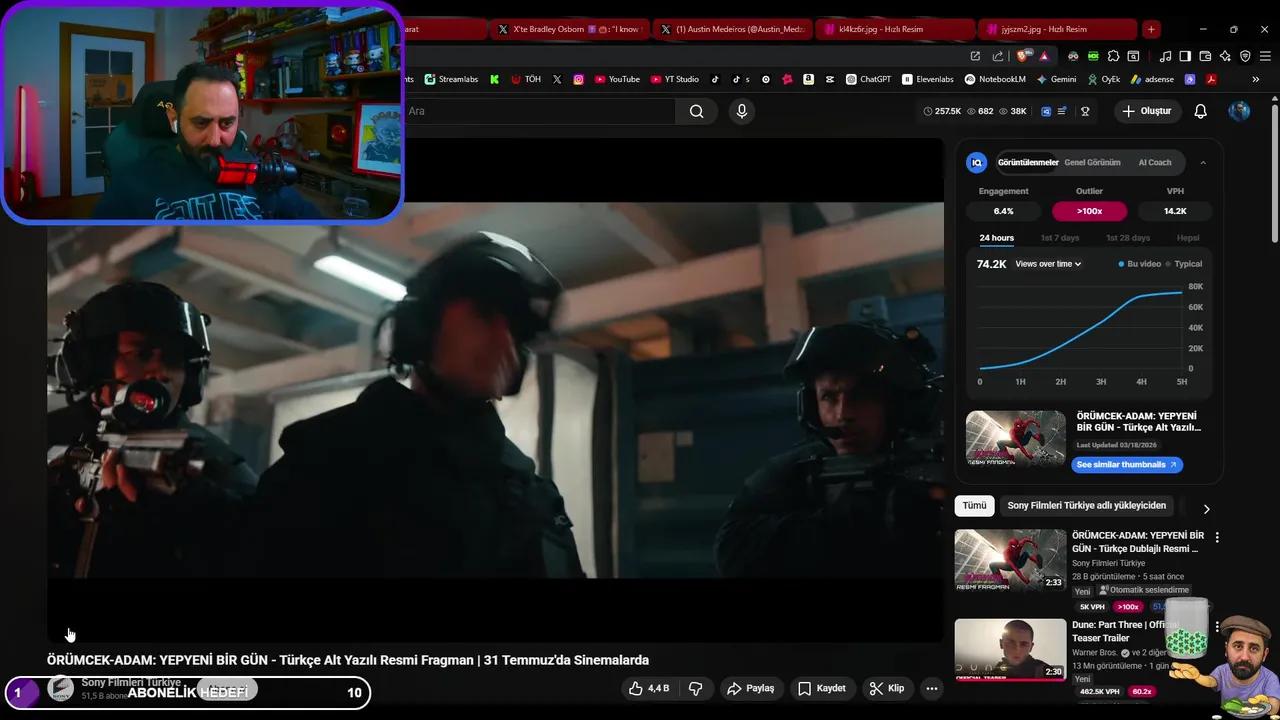Screen dimensions: 1280x720
Task: Open the Views over time dropdown
Action: (x=1047, y=263)
